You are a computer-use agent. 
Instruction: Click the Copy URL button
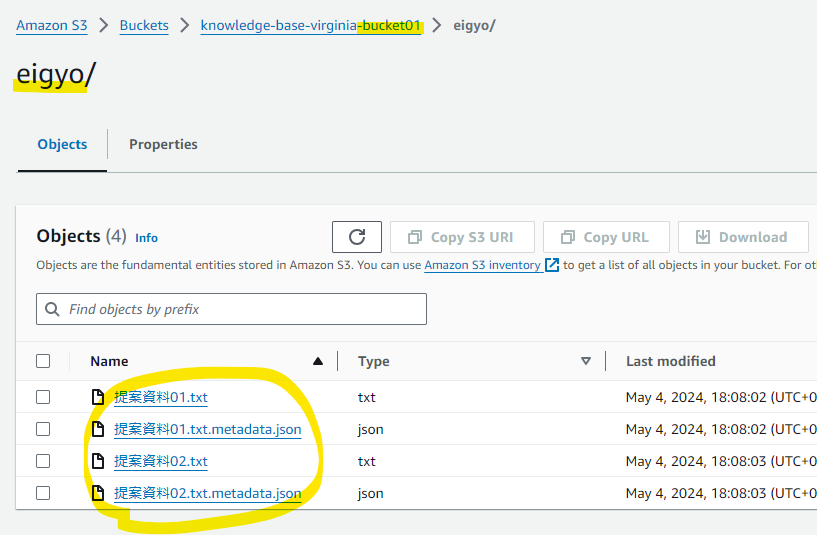click(x=606, y=237)
